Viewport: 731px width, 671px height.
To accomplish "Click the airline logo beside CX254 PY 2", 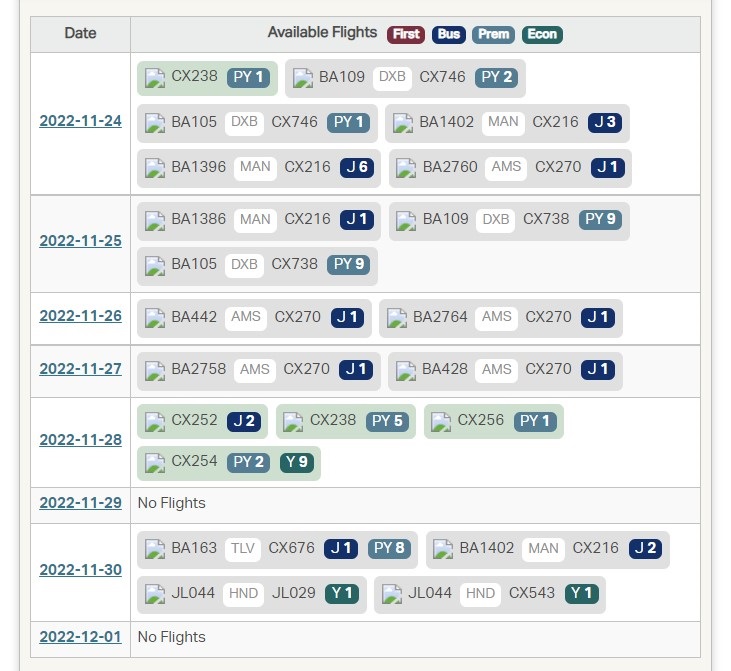I will tap(155, 463).
